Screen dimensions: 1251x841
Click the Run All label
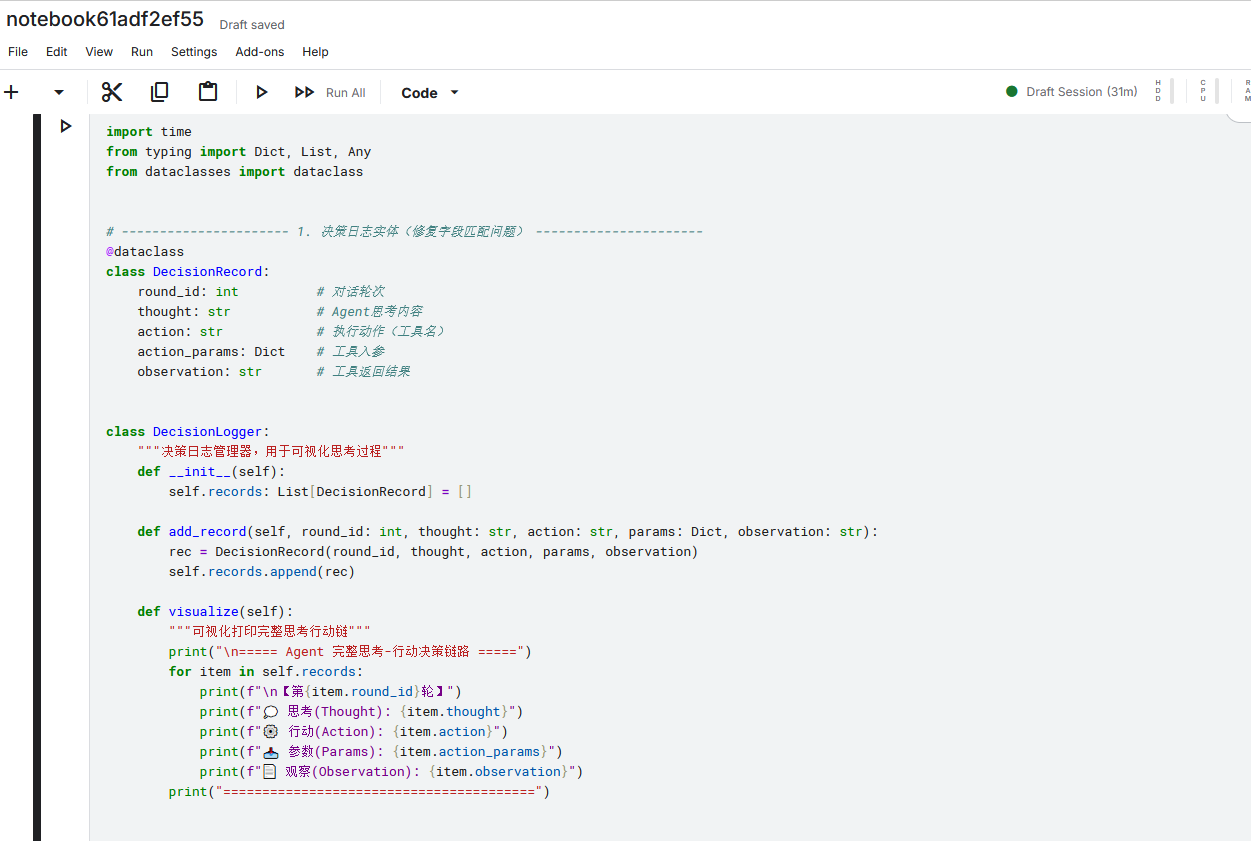pos(346,93)
